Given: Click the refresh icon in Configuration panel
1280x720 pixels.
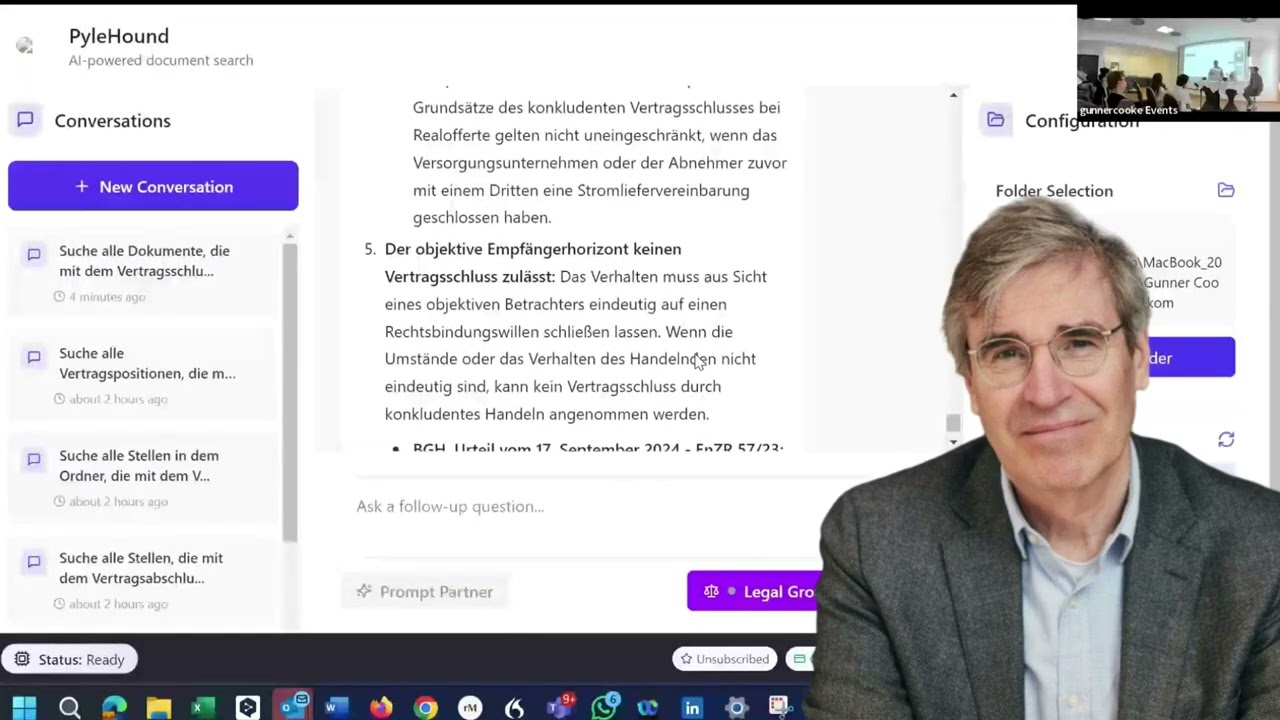Looking at the screenshot, I should pyautogui.click(x=1226, y=440).
